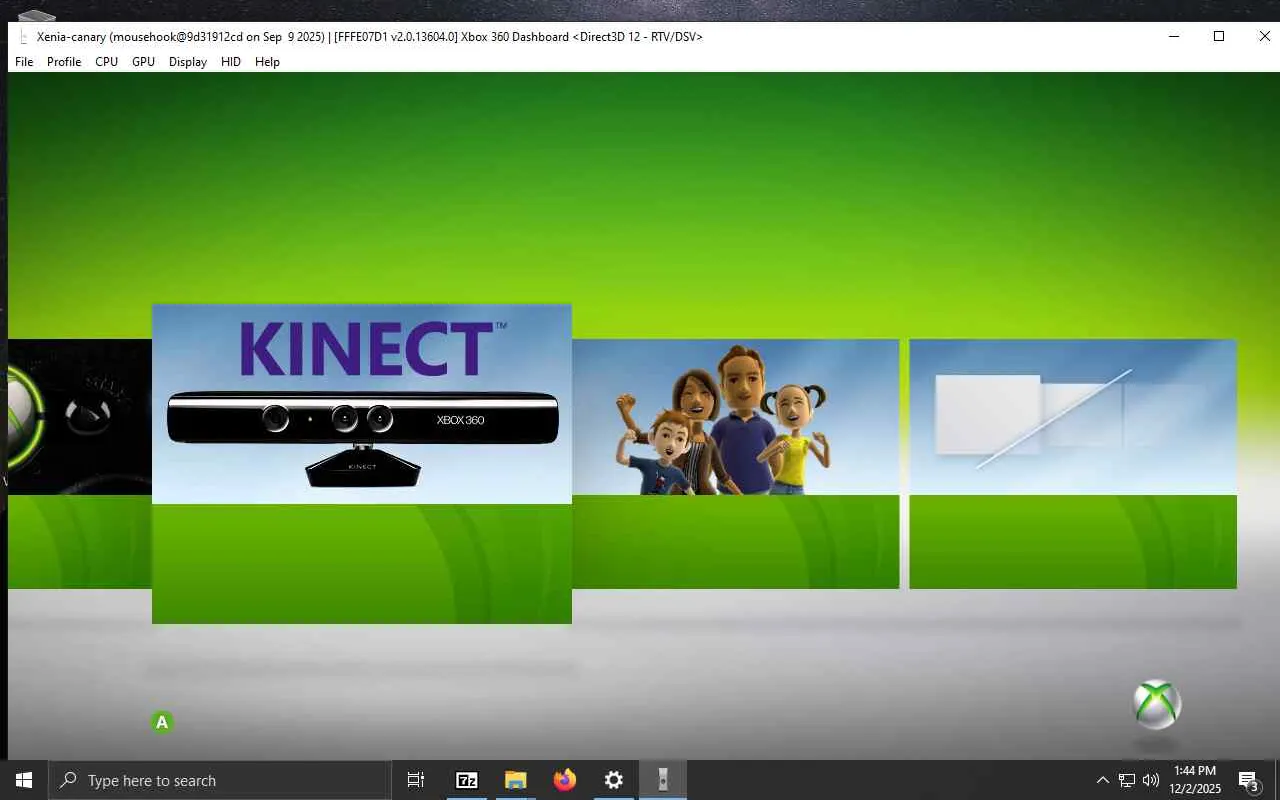
Task: Open 7-Zip from the taskbar
Action: (x=467, y=780)
